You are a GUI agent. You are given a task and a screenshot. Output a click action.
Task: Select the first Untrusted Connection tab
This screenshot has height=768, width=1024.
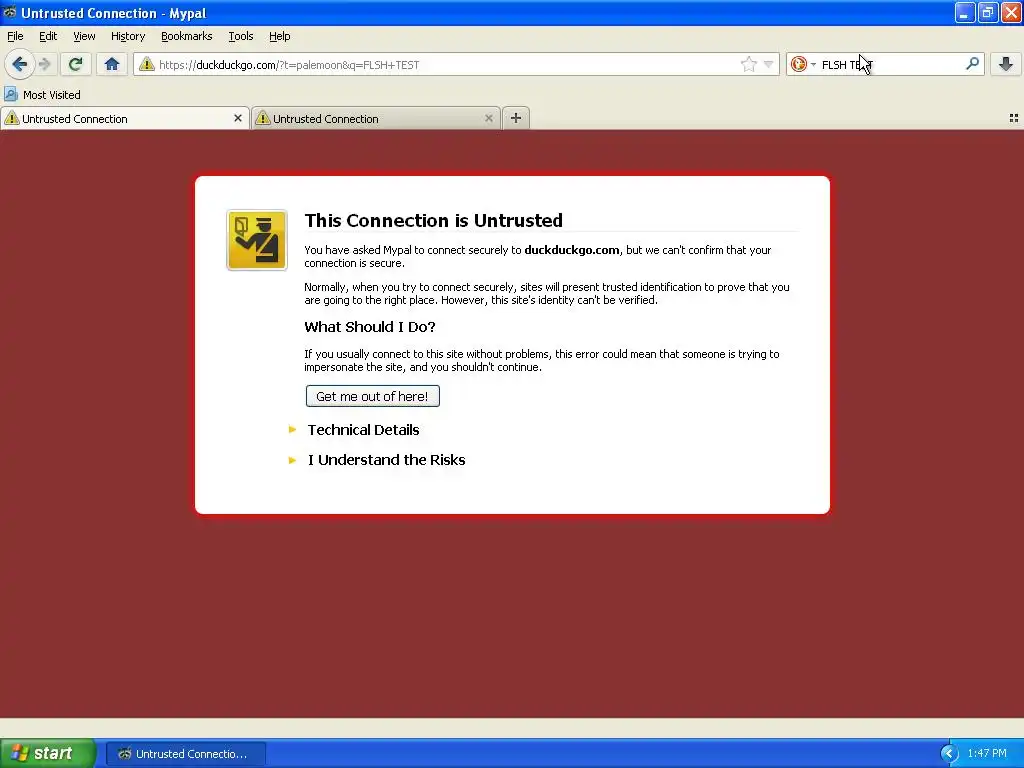[124, 118]
